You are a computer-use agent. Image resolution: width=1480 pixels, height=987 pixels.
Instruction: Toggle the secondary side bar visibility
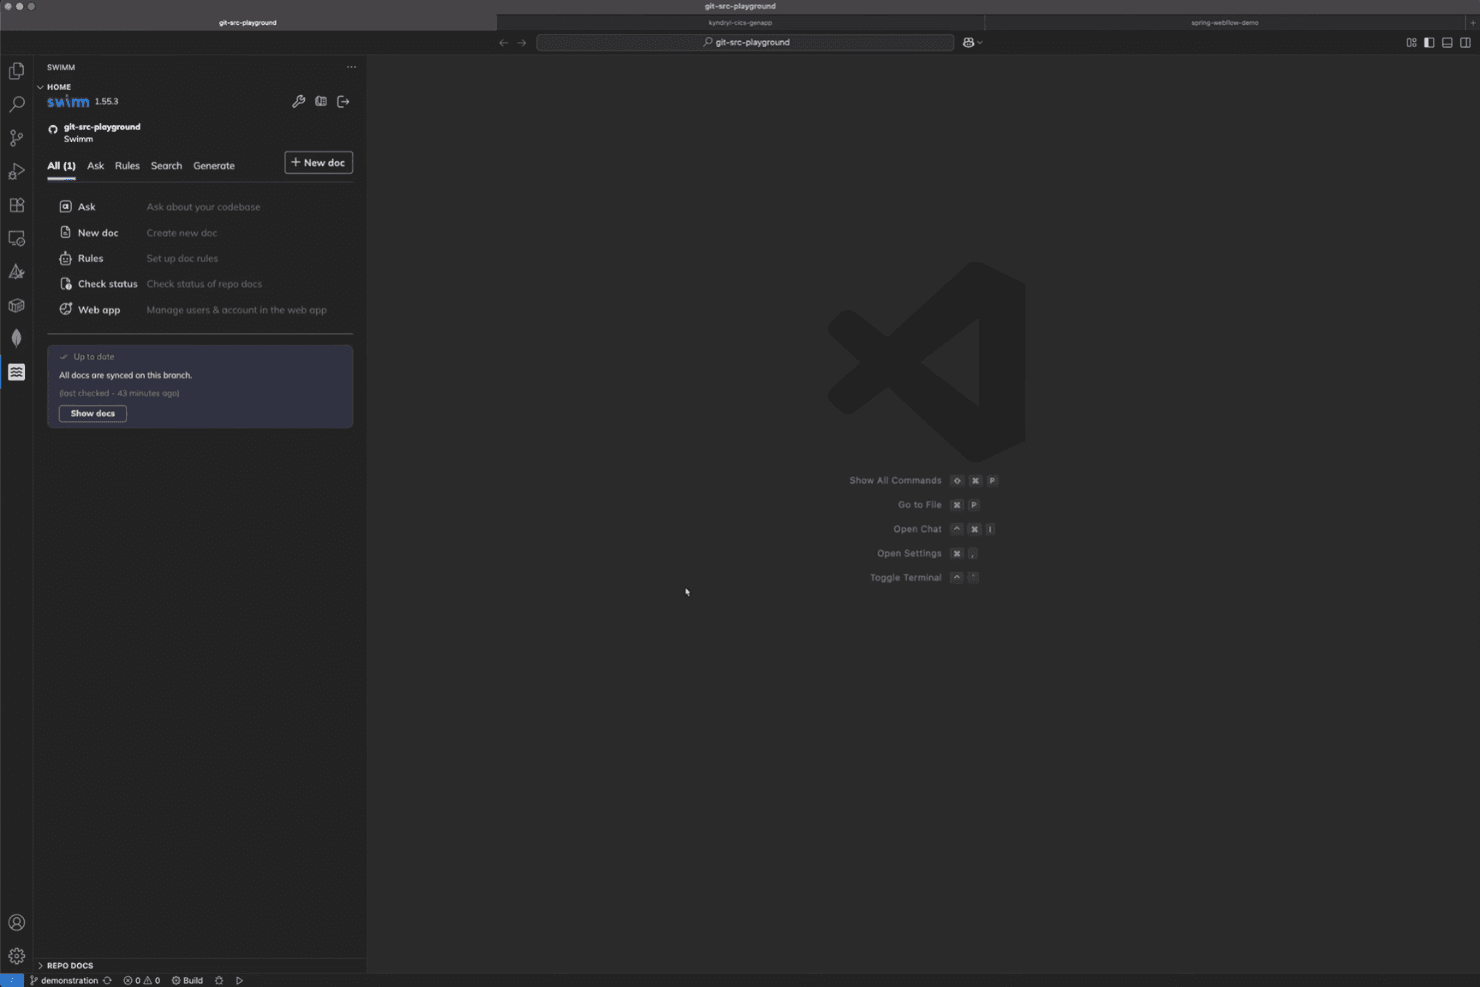pyautogui.click(x=1465, y=42)
